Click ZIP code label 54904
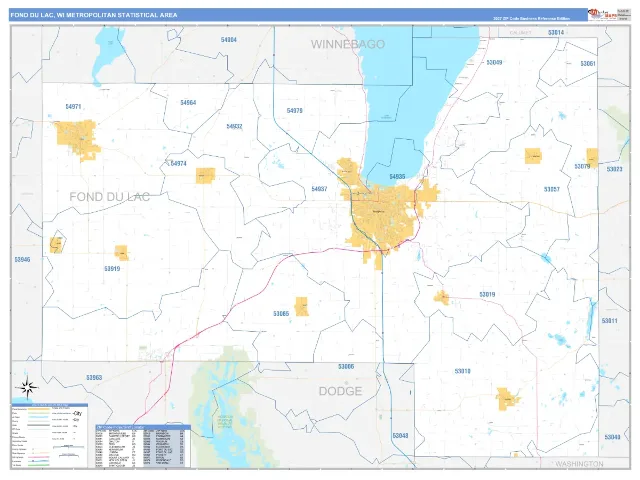Image resolution: width=640 pixels, height=480 pixels. point(229,40)
